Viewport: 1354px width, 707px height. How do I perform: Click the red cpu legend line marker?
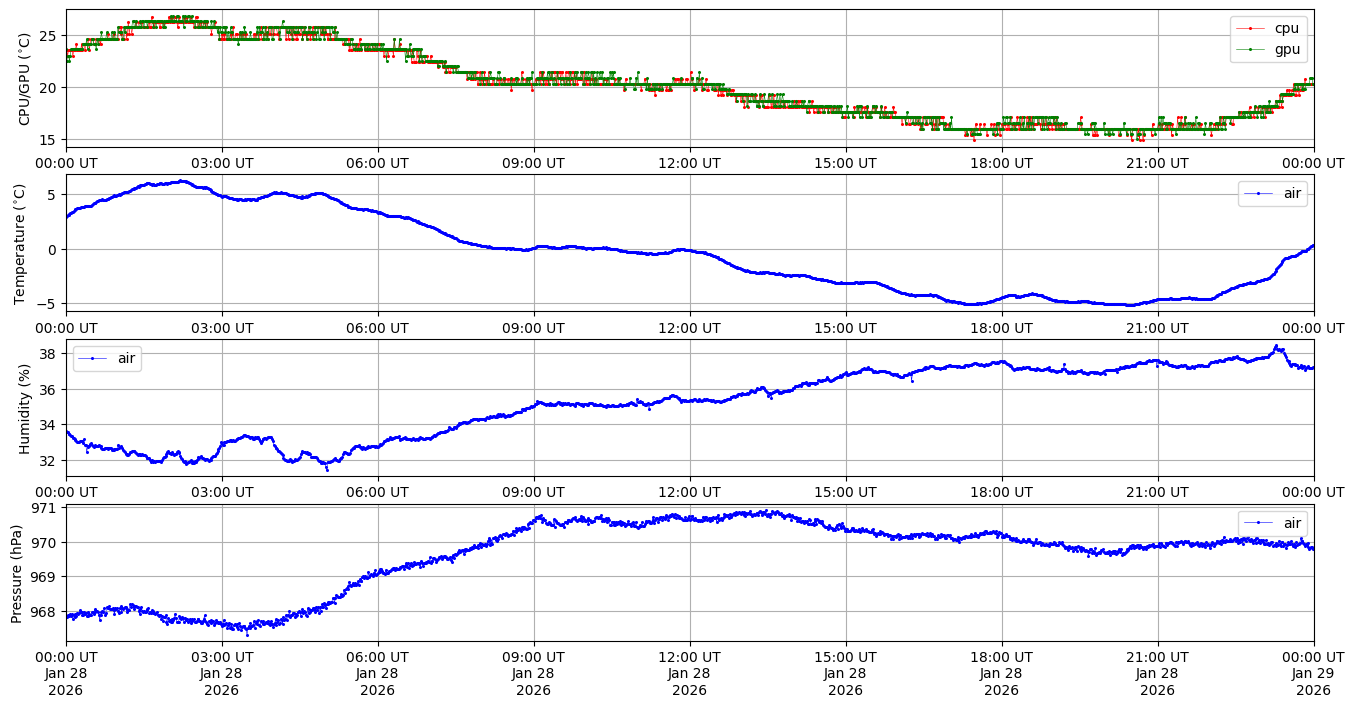[1254, 28]
